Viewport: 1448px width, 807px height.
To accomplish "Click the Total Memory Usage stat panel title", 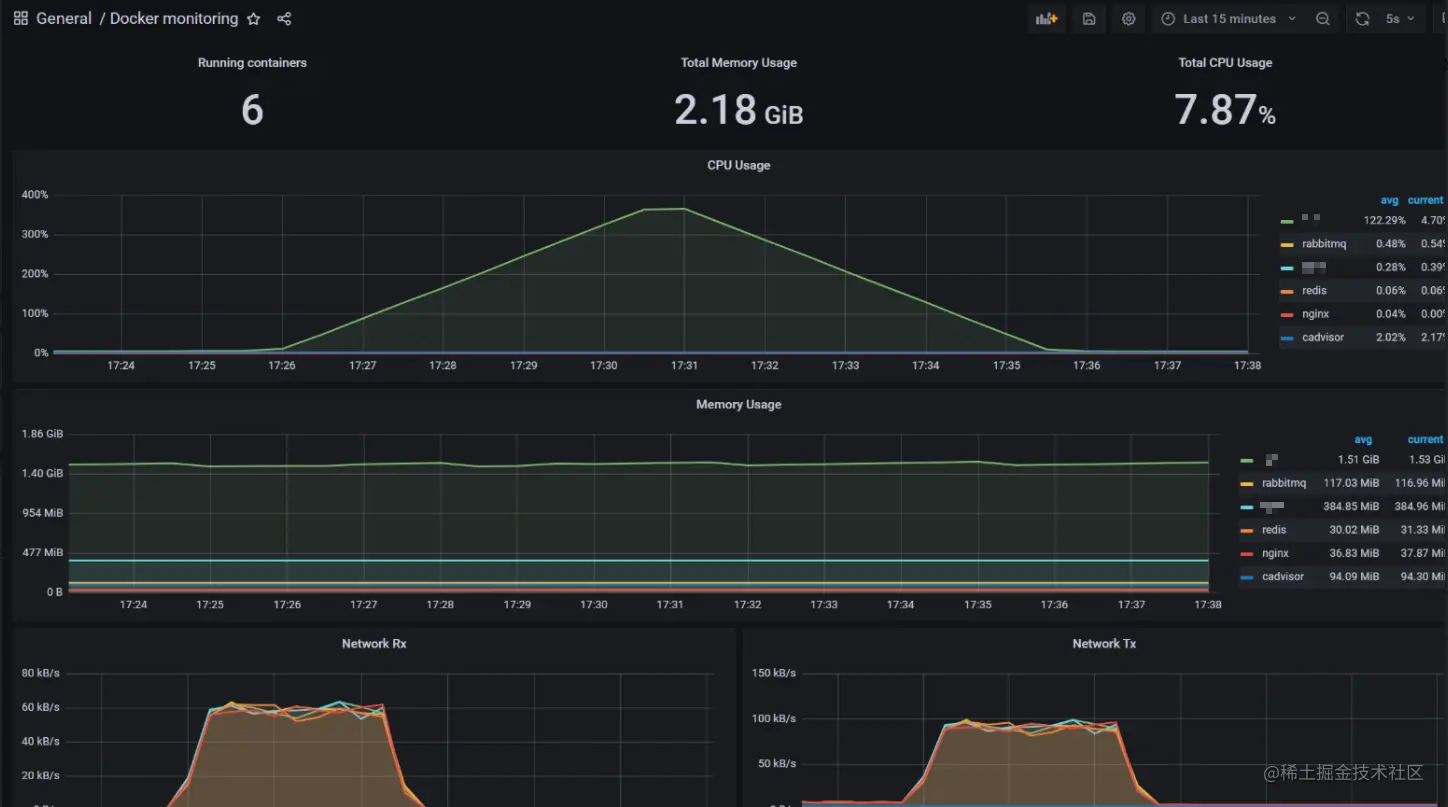I will (x=739, y=63).
